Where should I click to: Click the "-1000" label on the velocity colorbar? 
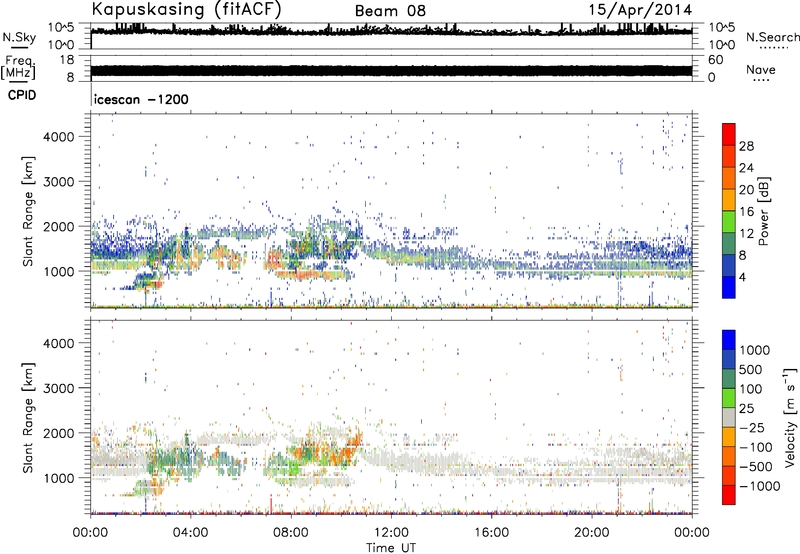(760, 486)
